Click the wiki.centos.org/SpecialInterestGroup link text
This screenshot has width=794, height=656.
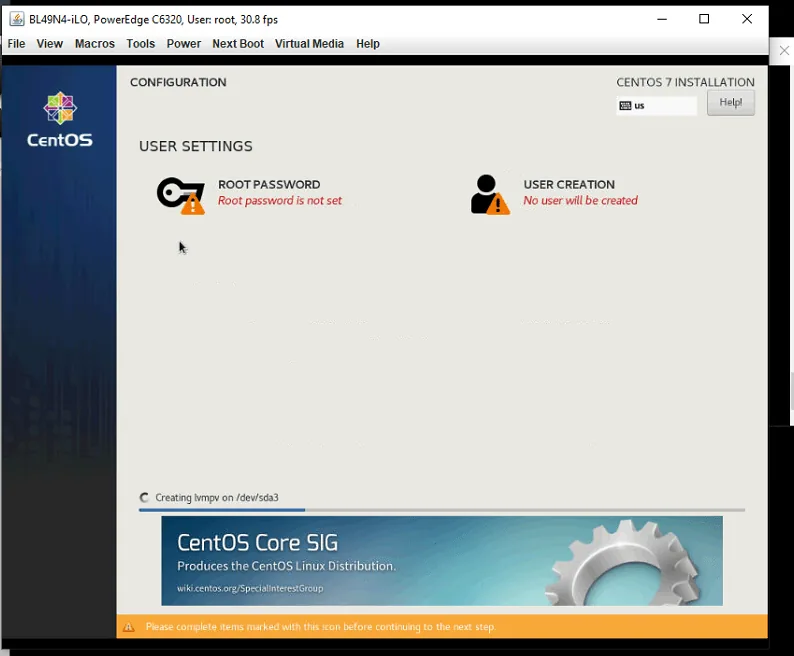click(x=250, y=589)
